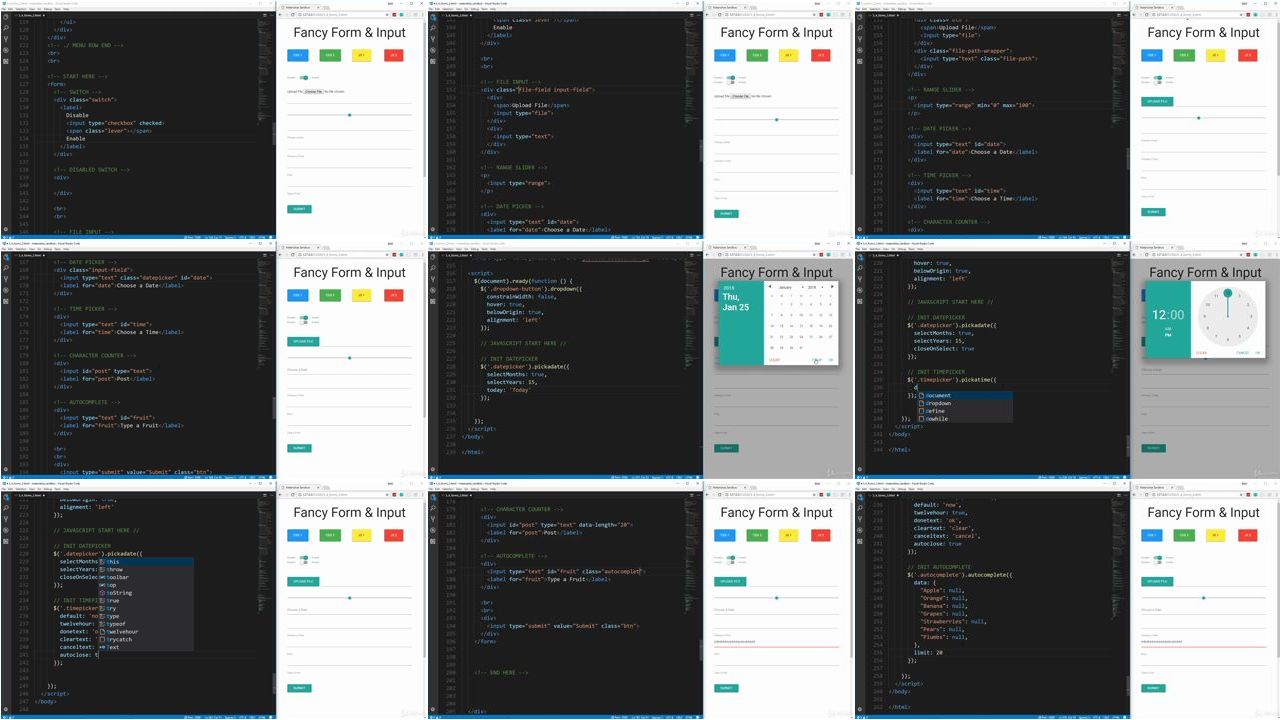Go to previous month in date picker
The height and width of the screenshot is (720, 1281).
click(770, 287)
